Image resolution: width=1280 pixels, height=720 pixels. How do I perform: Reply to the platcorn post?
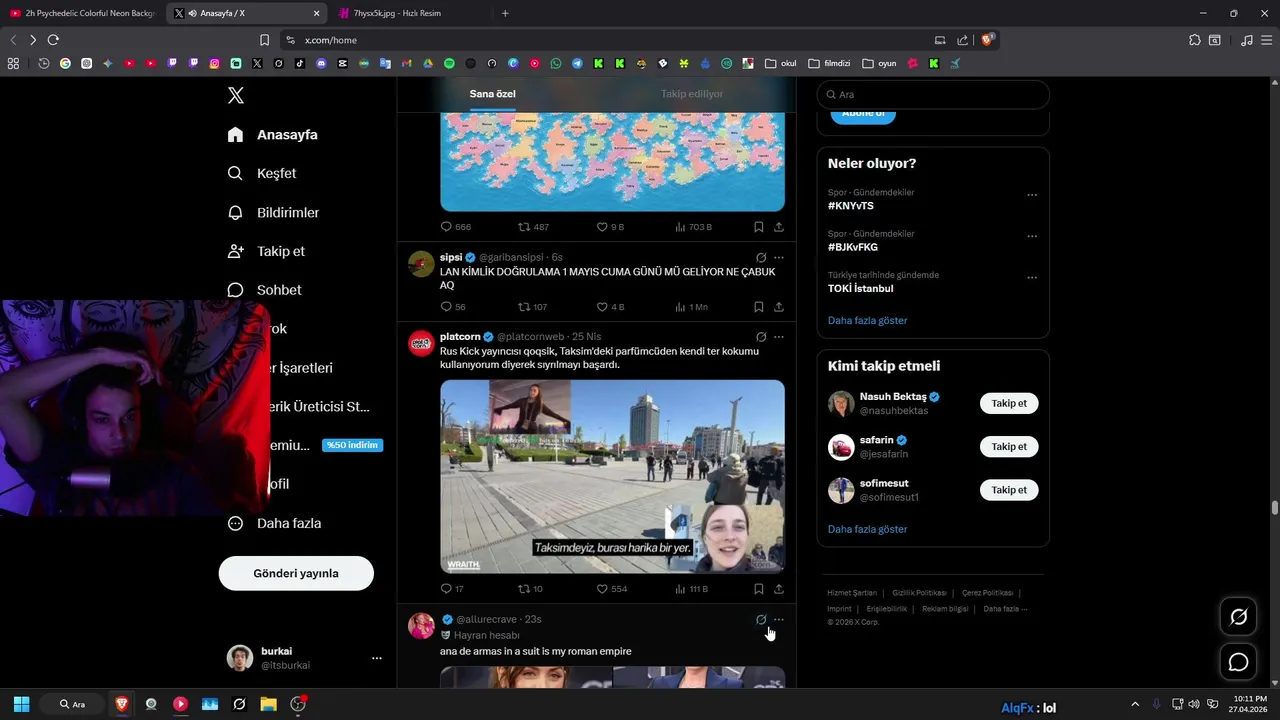(x=452, y=589)
